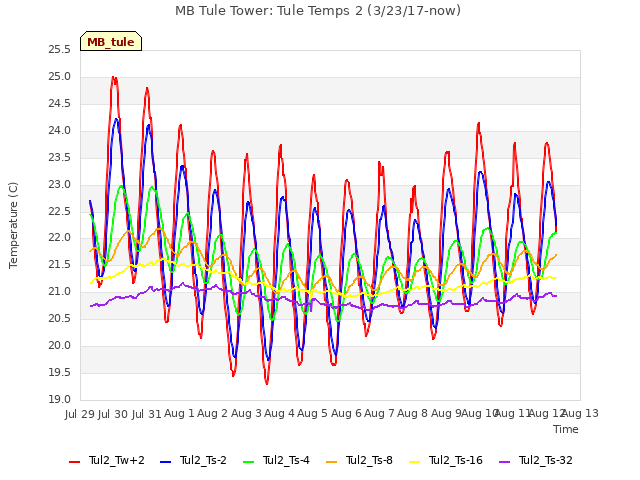The width and height of the screenshot is (640, 480).
Task: Click the red Tul2_Tw+2 legend swatch
Action: 74,461
